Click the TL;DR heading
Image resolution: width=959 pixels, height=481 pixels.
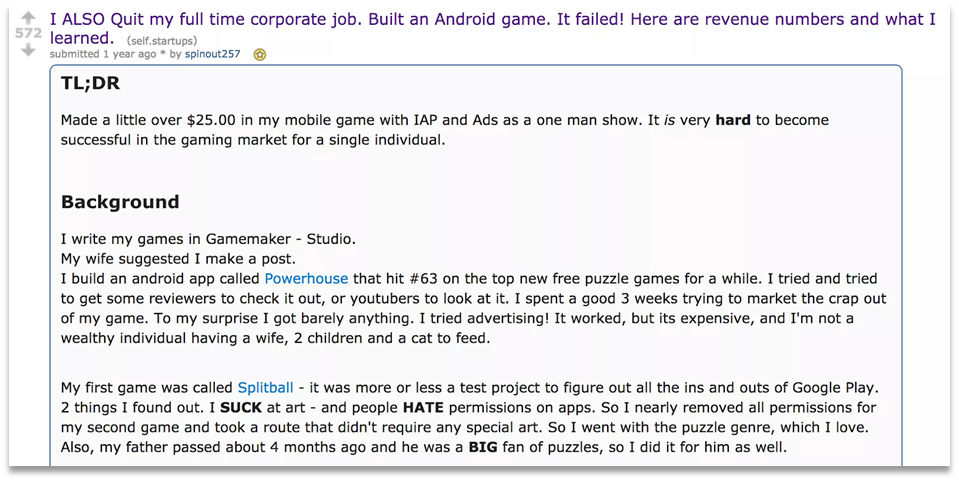(90, 83)
